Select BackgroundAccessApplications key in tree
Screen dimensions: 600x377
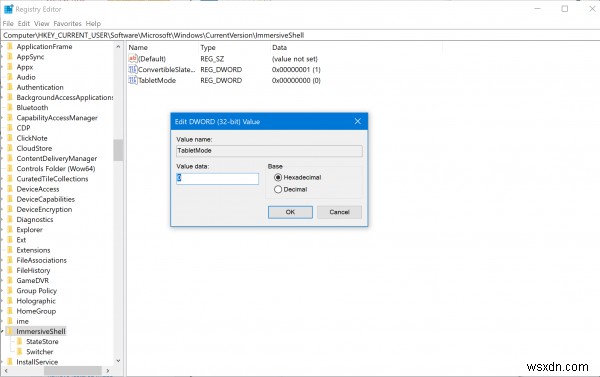(65, 98)
